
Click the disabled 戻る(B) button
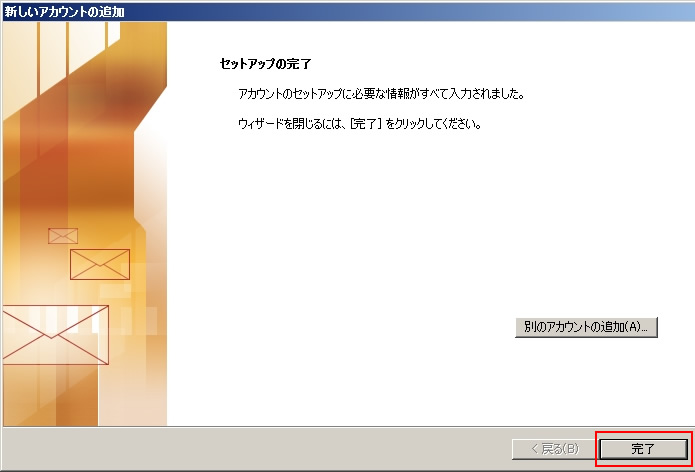(554, 449)
